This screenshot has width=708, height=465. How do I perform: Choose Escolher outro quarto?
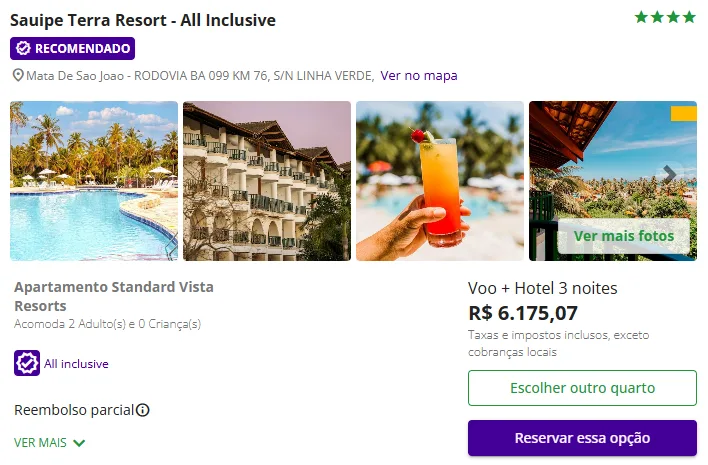click(582, 388)
